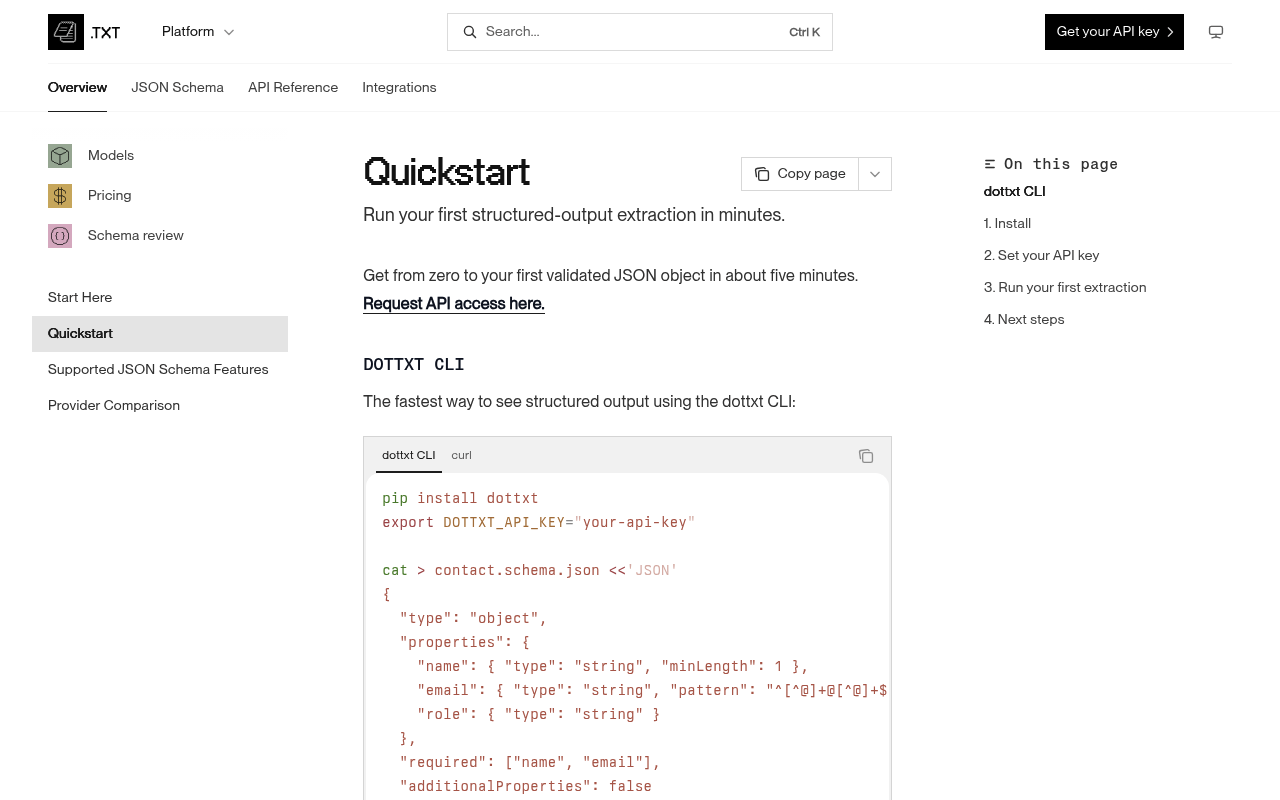Click the Copy page button
Screen dimensions: 1280x800
(800, 174)
